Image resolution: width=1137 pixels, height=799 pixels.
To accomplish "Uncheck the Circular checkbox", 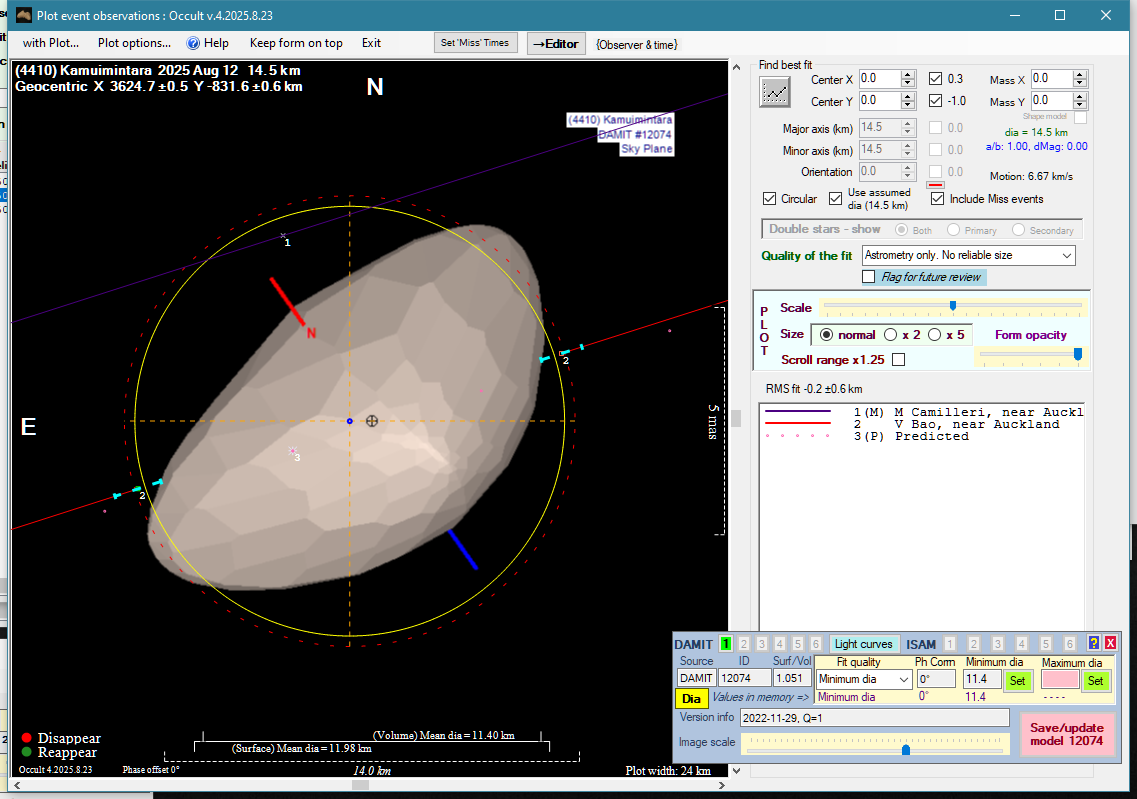I will coord(770,199).
